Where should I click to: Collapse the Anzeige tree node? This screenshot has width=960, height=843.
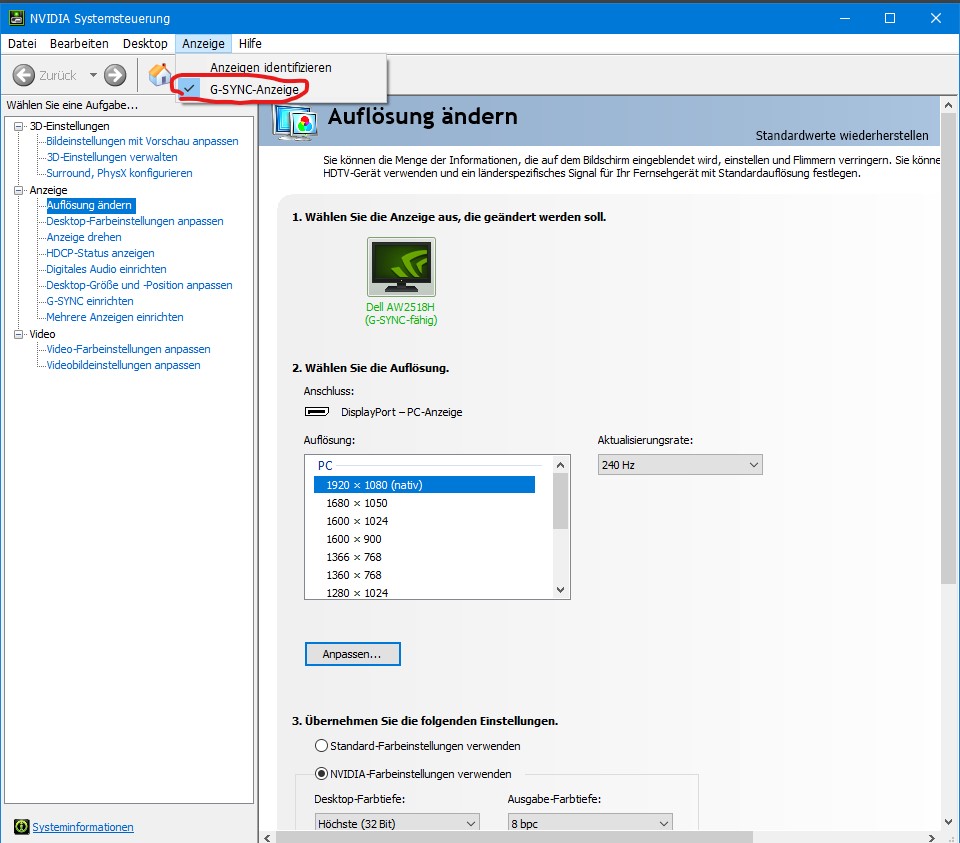click(18, 190)
